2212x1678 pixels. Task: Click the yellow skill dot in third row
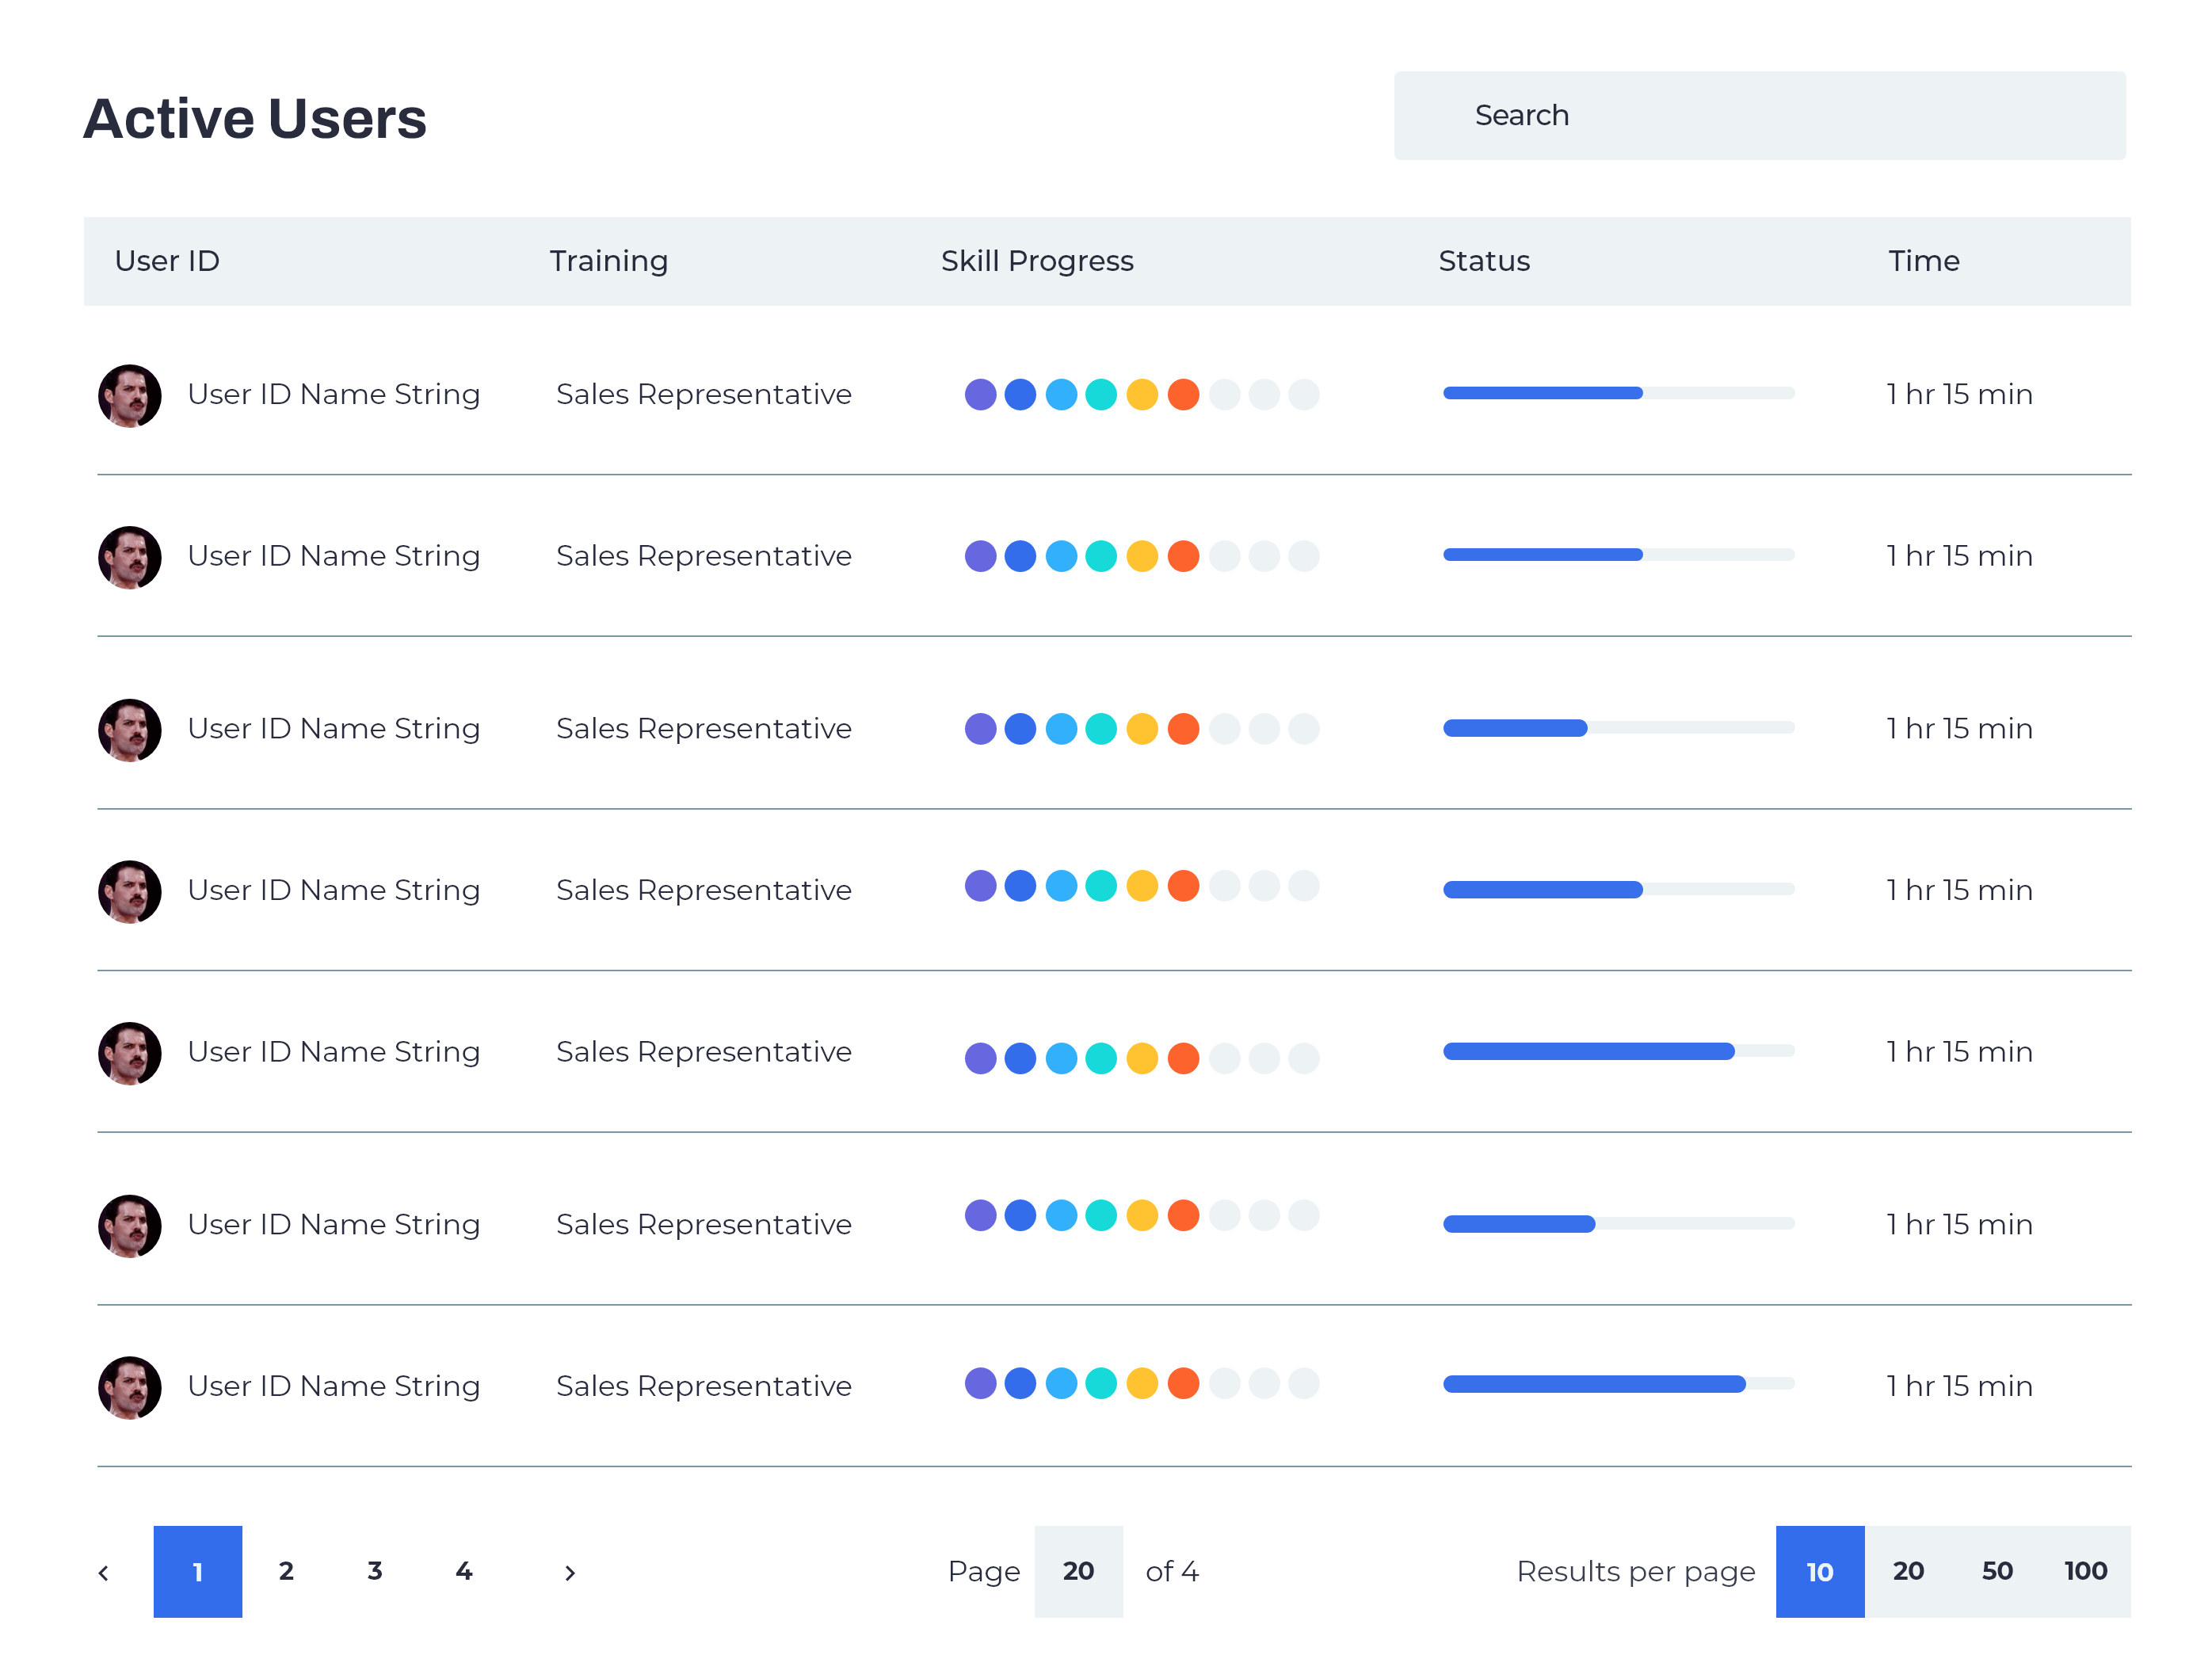tap(1142, 729)
